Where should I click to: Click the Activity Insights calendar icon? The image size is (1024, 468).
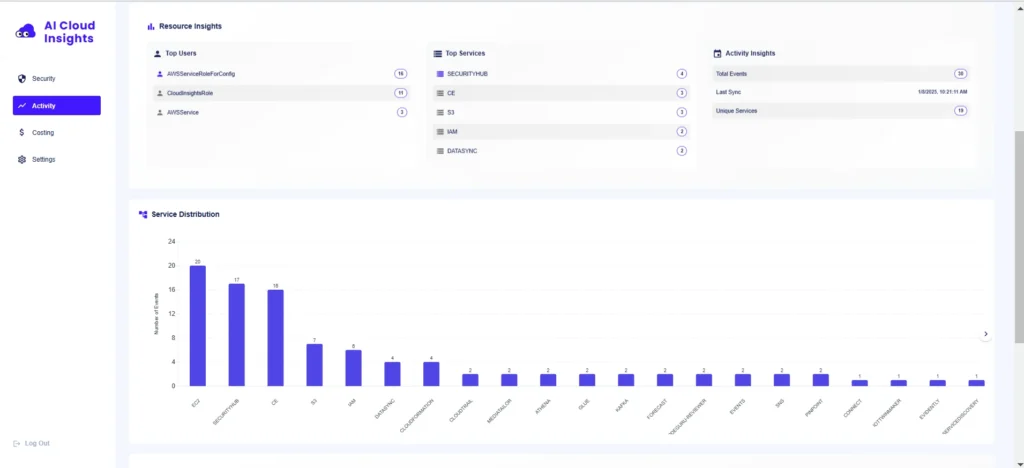(718, 54)
